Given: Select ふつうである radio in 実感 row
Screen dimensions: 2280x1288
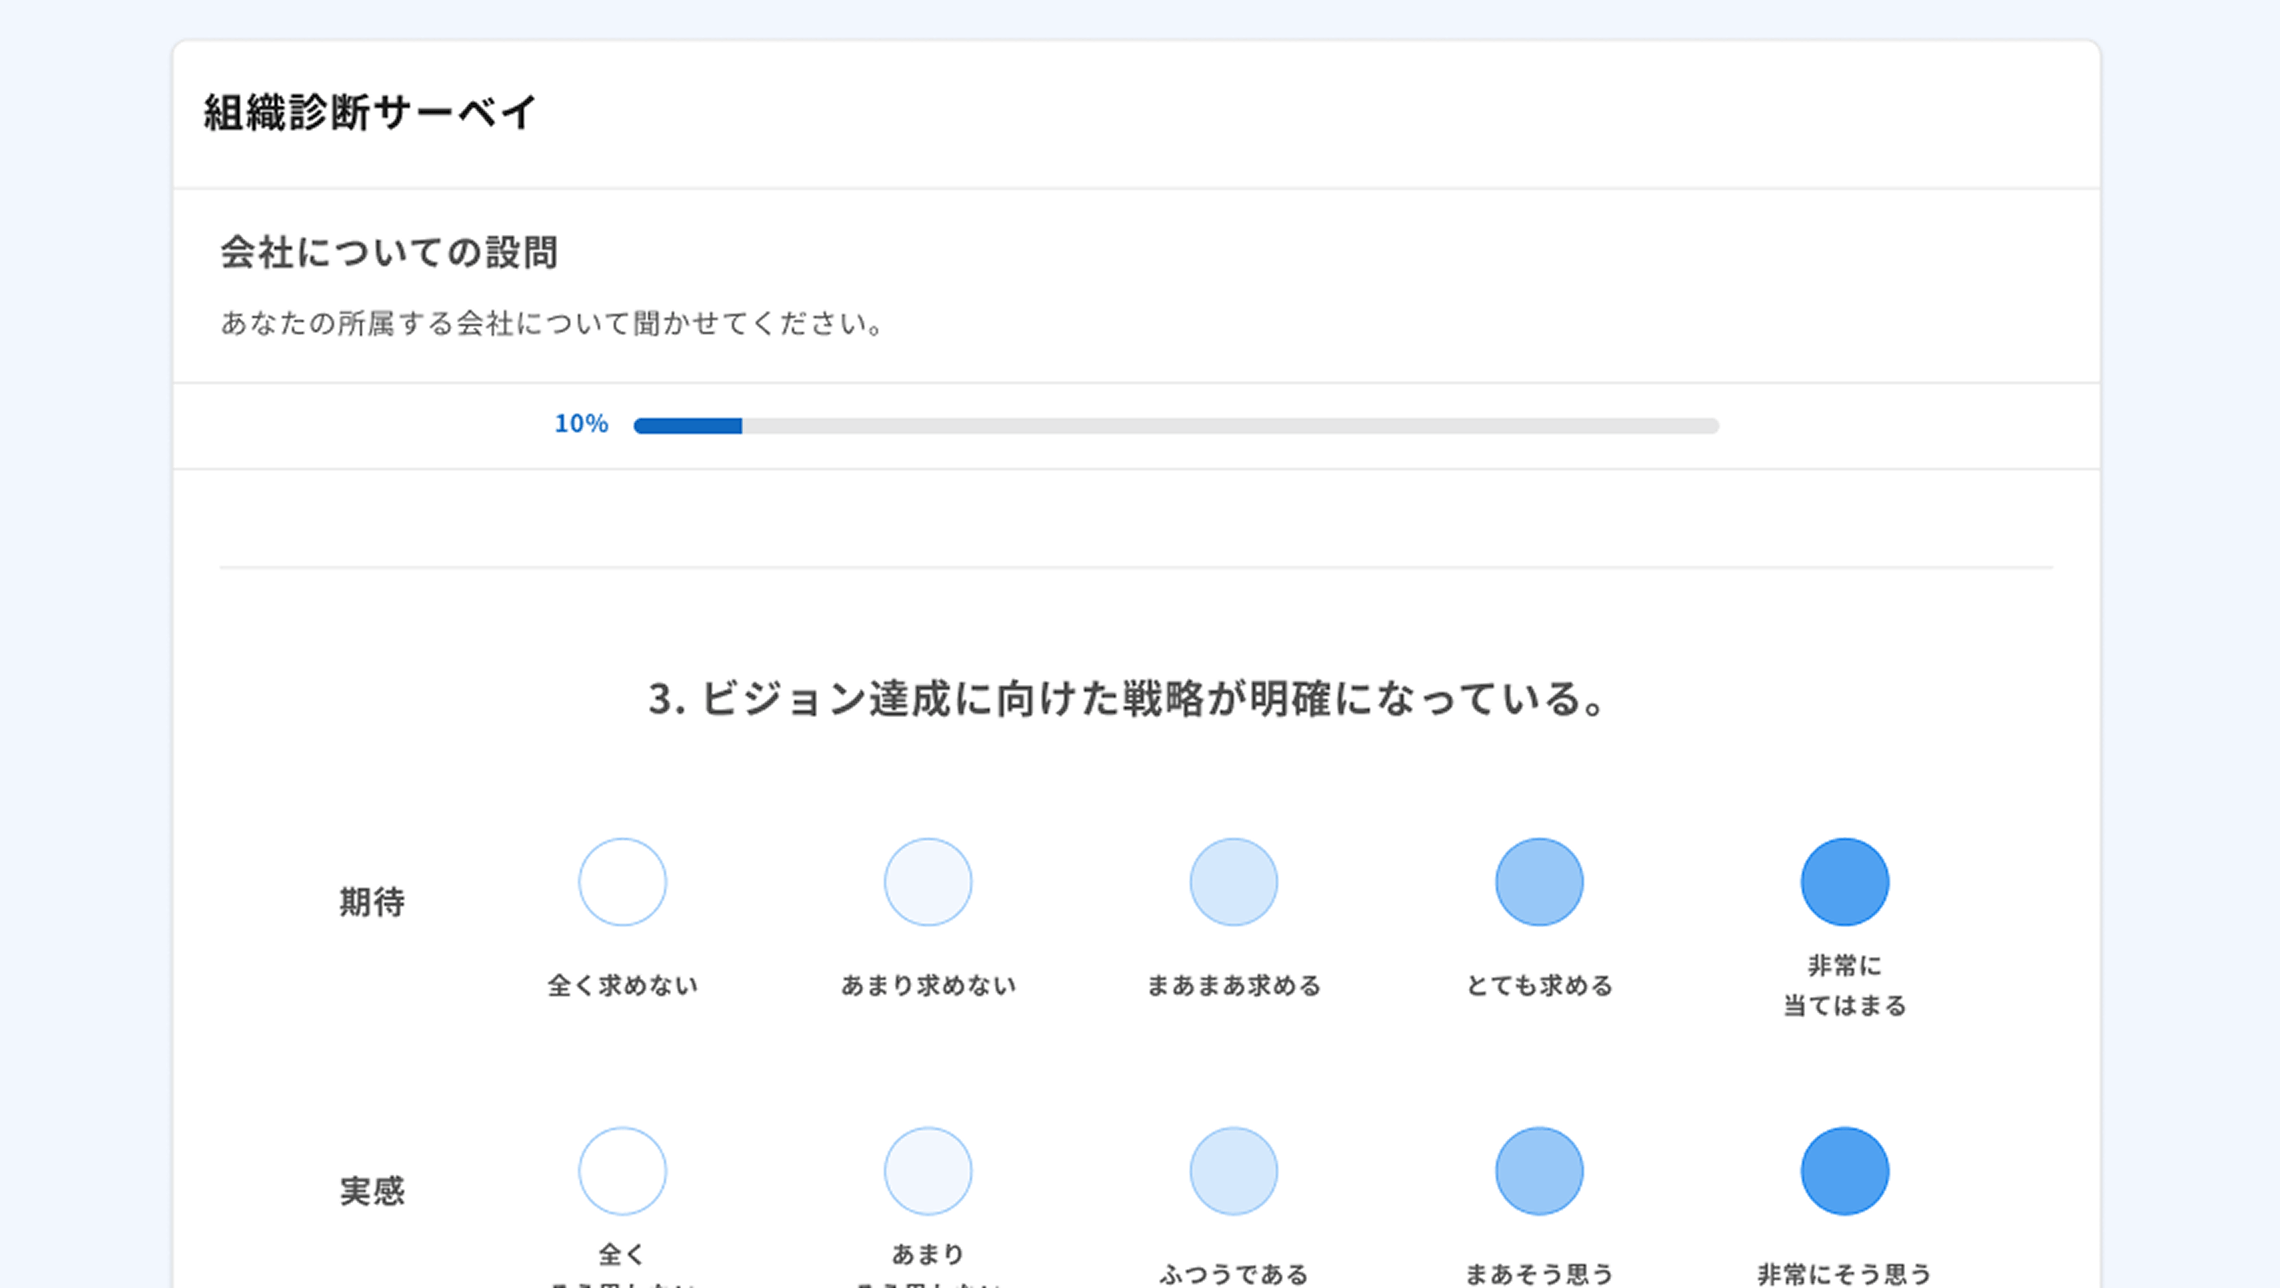Looking at the screenshot, I should (x=1233, y=1171).
